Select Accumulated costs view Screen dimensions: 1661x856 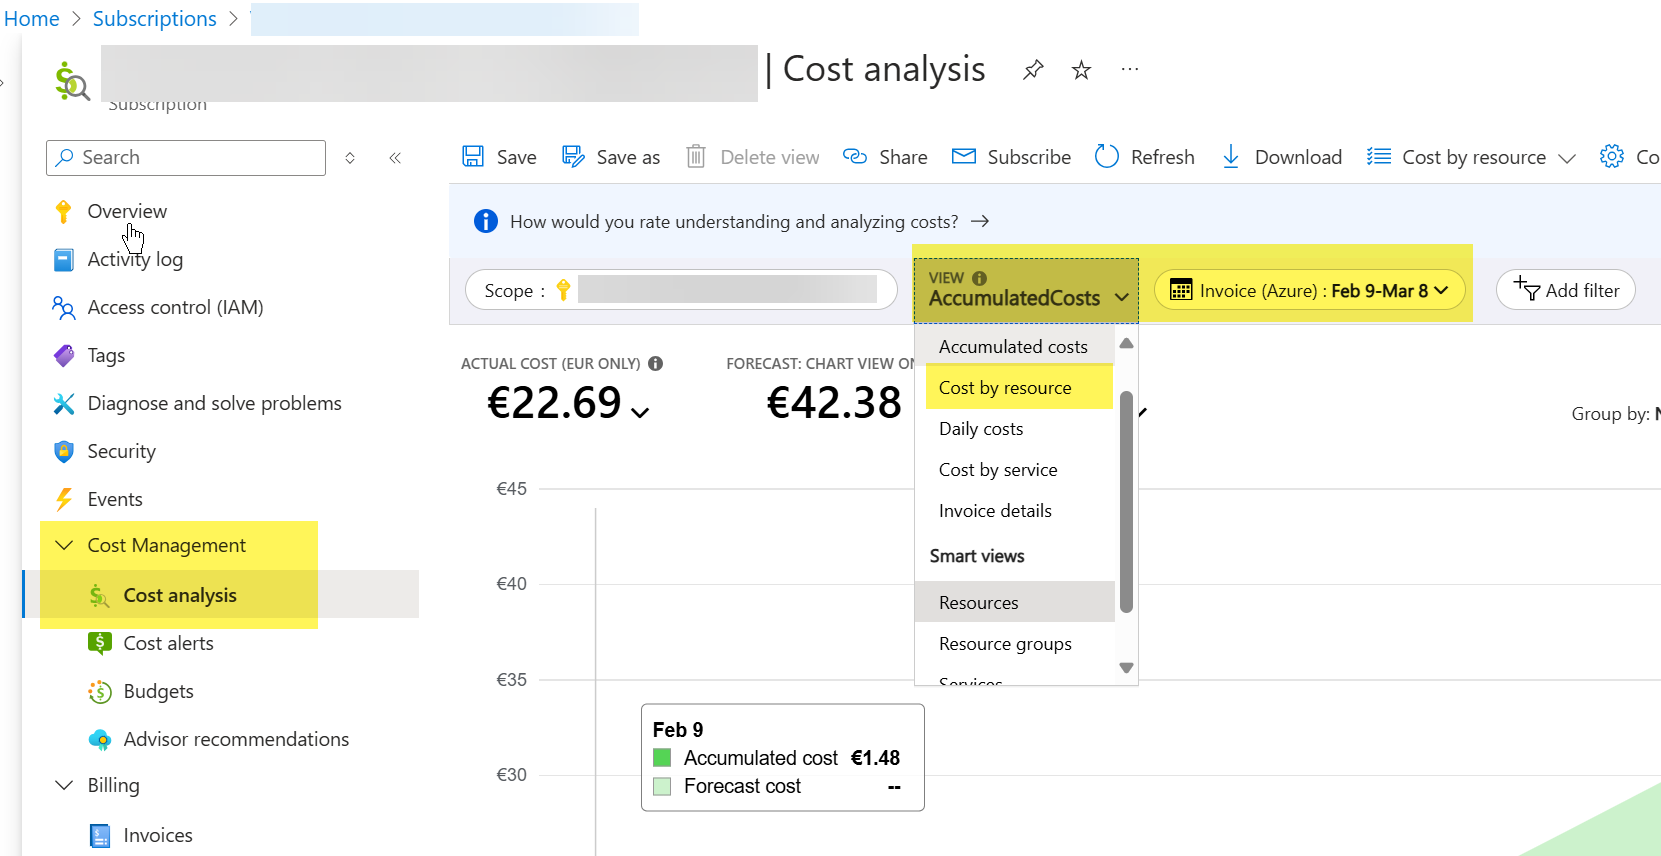1013,346
